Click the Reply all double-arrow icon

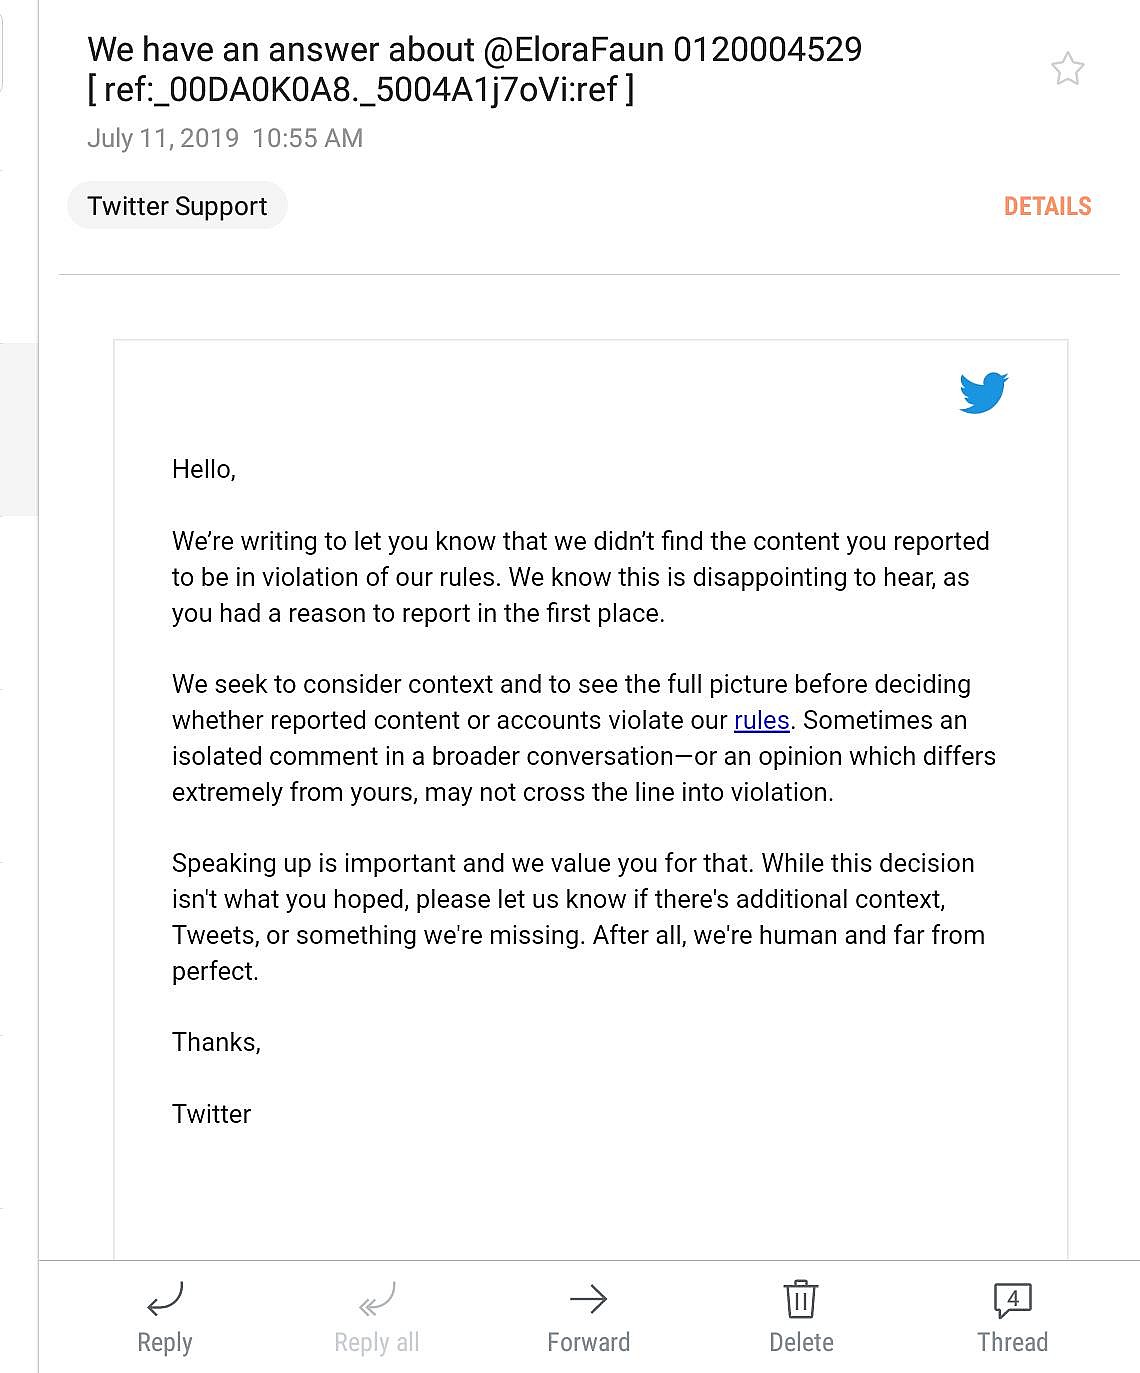pyautogui.click(x=377, y=1298)
